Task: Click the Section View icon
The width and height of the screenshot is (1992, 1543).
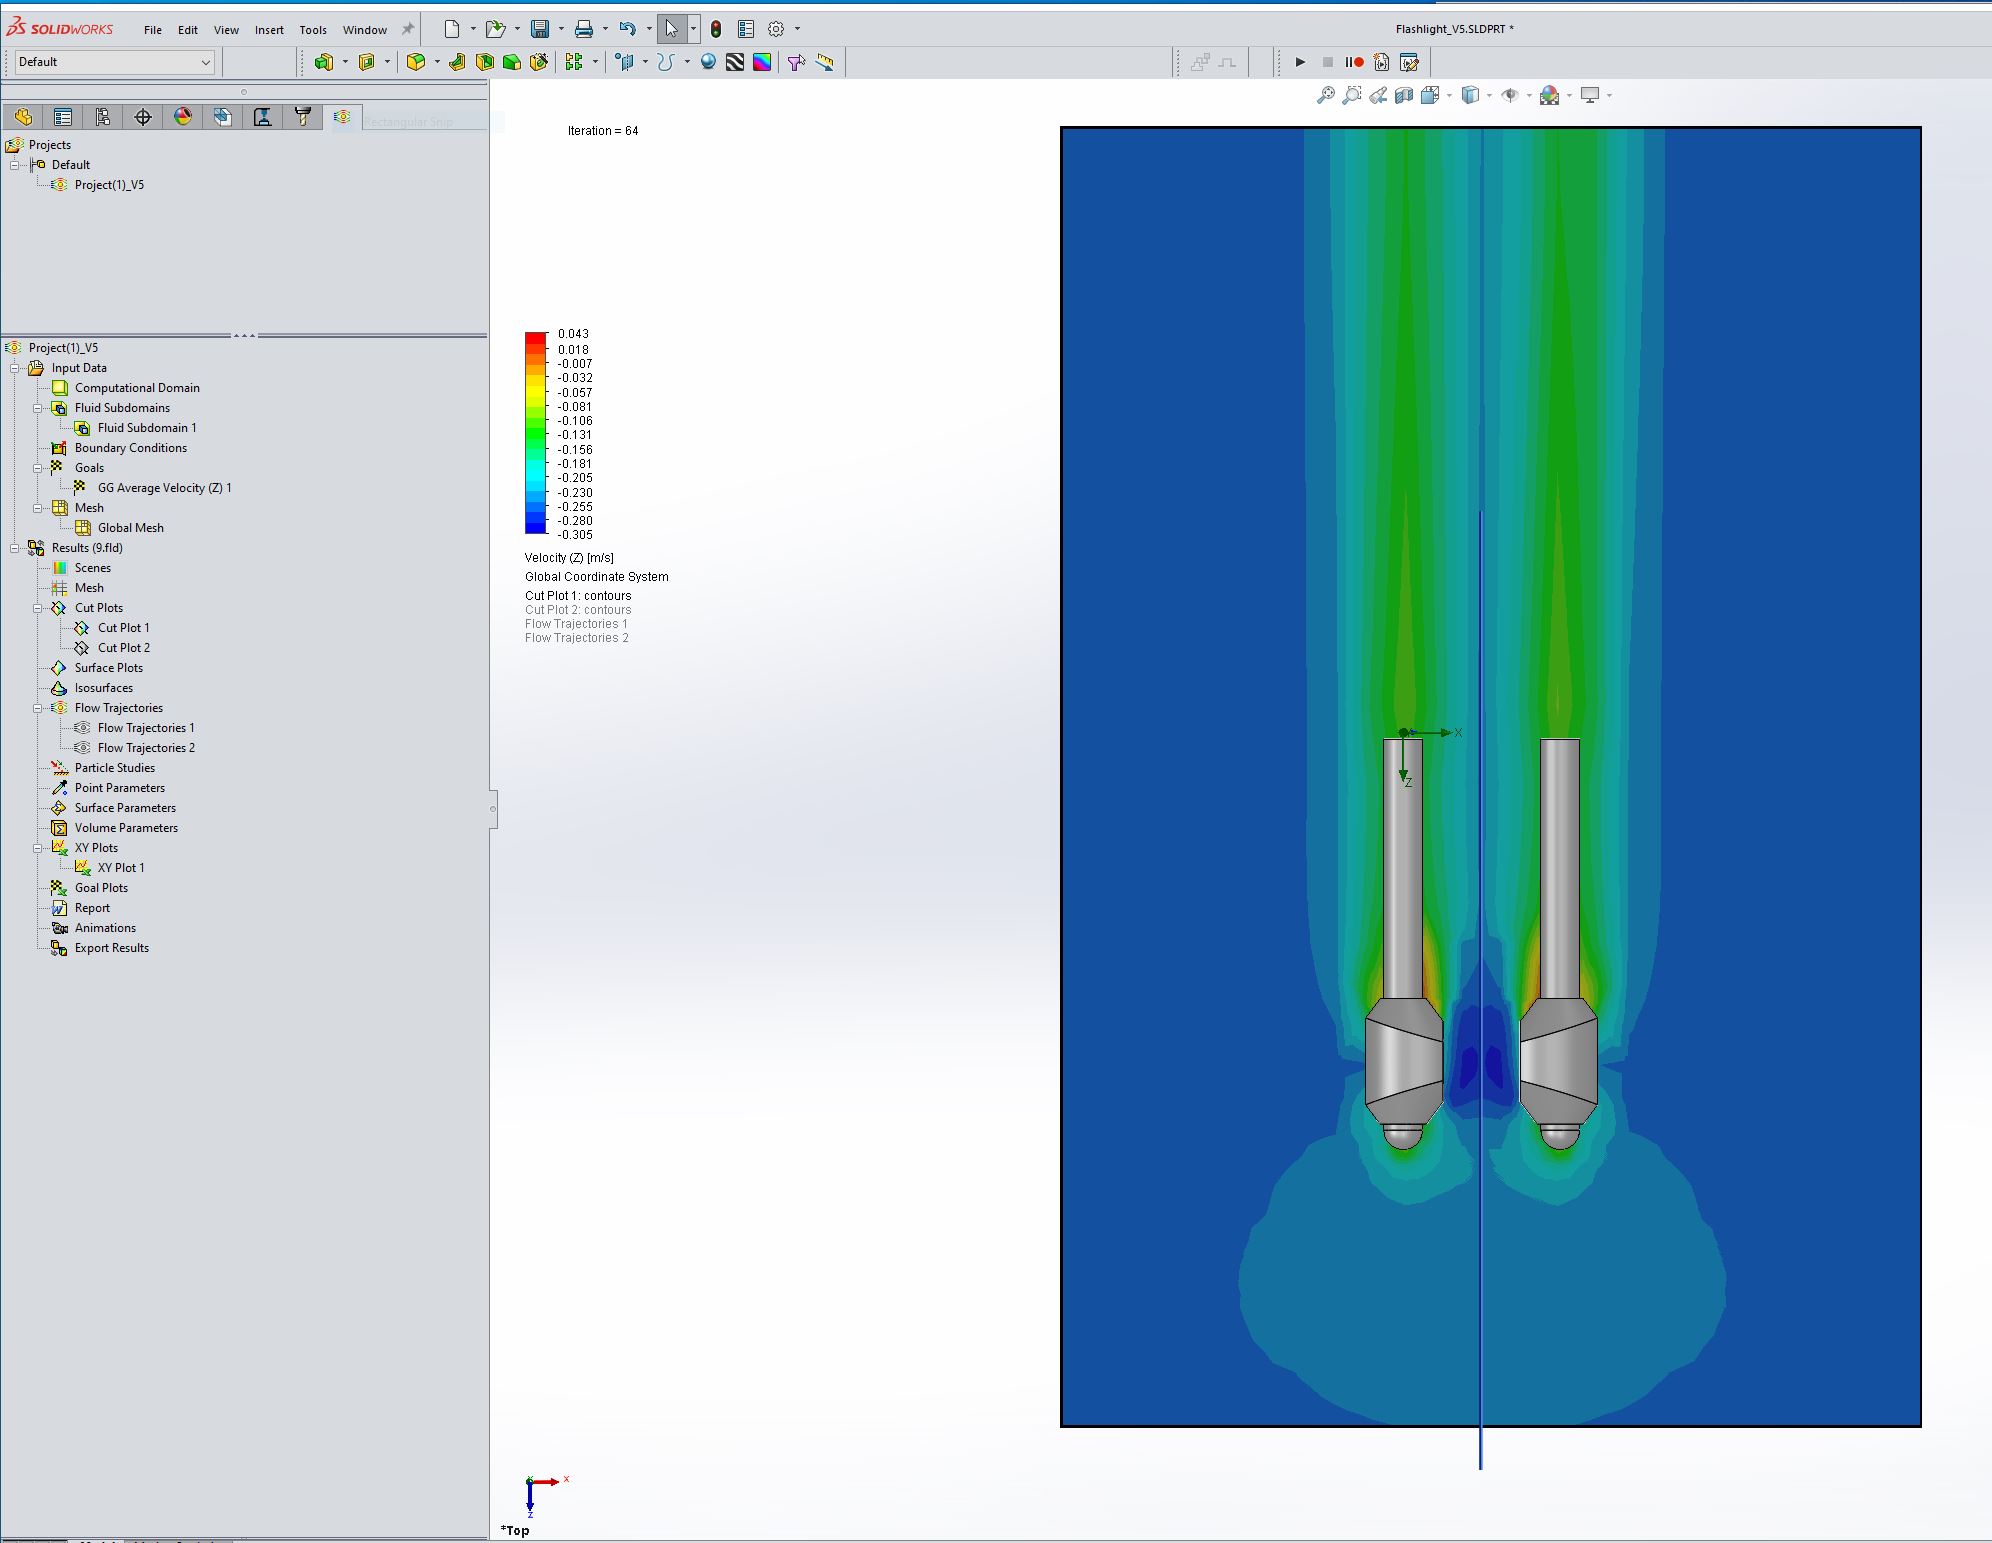Action: click(x=1404, y=95)
